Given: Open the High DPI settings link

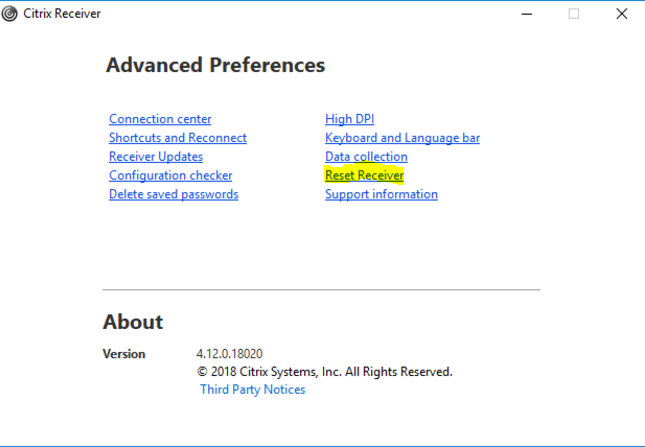Looking at the screenshot, I should click(x=350, y=119).
